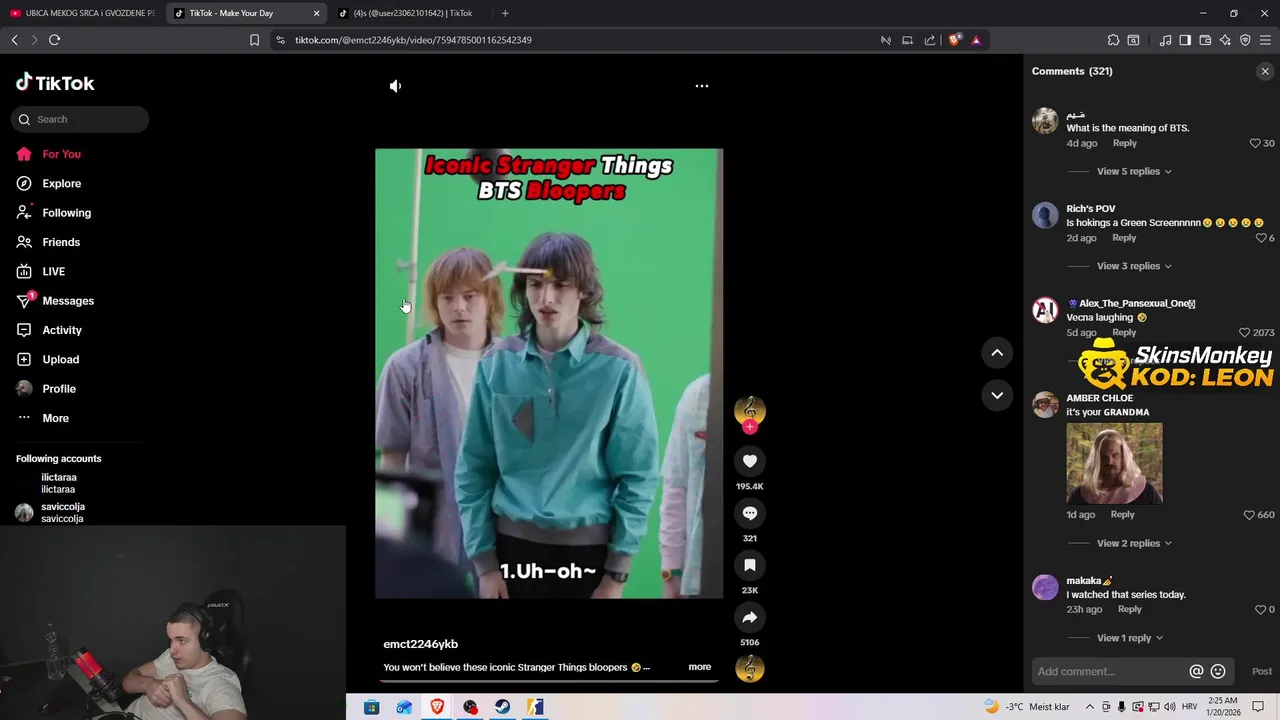Like makaka's comment

pyautogui.click(x=1260, y=609)
